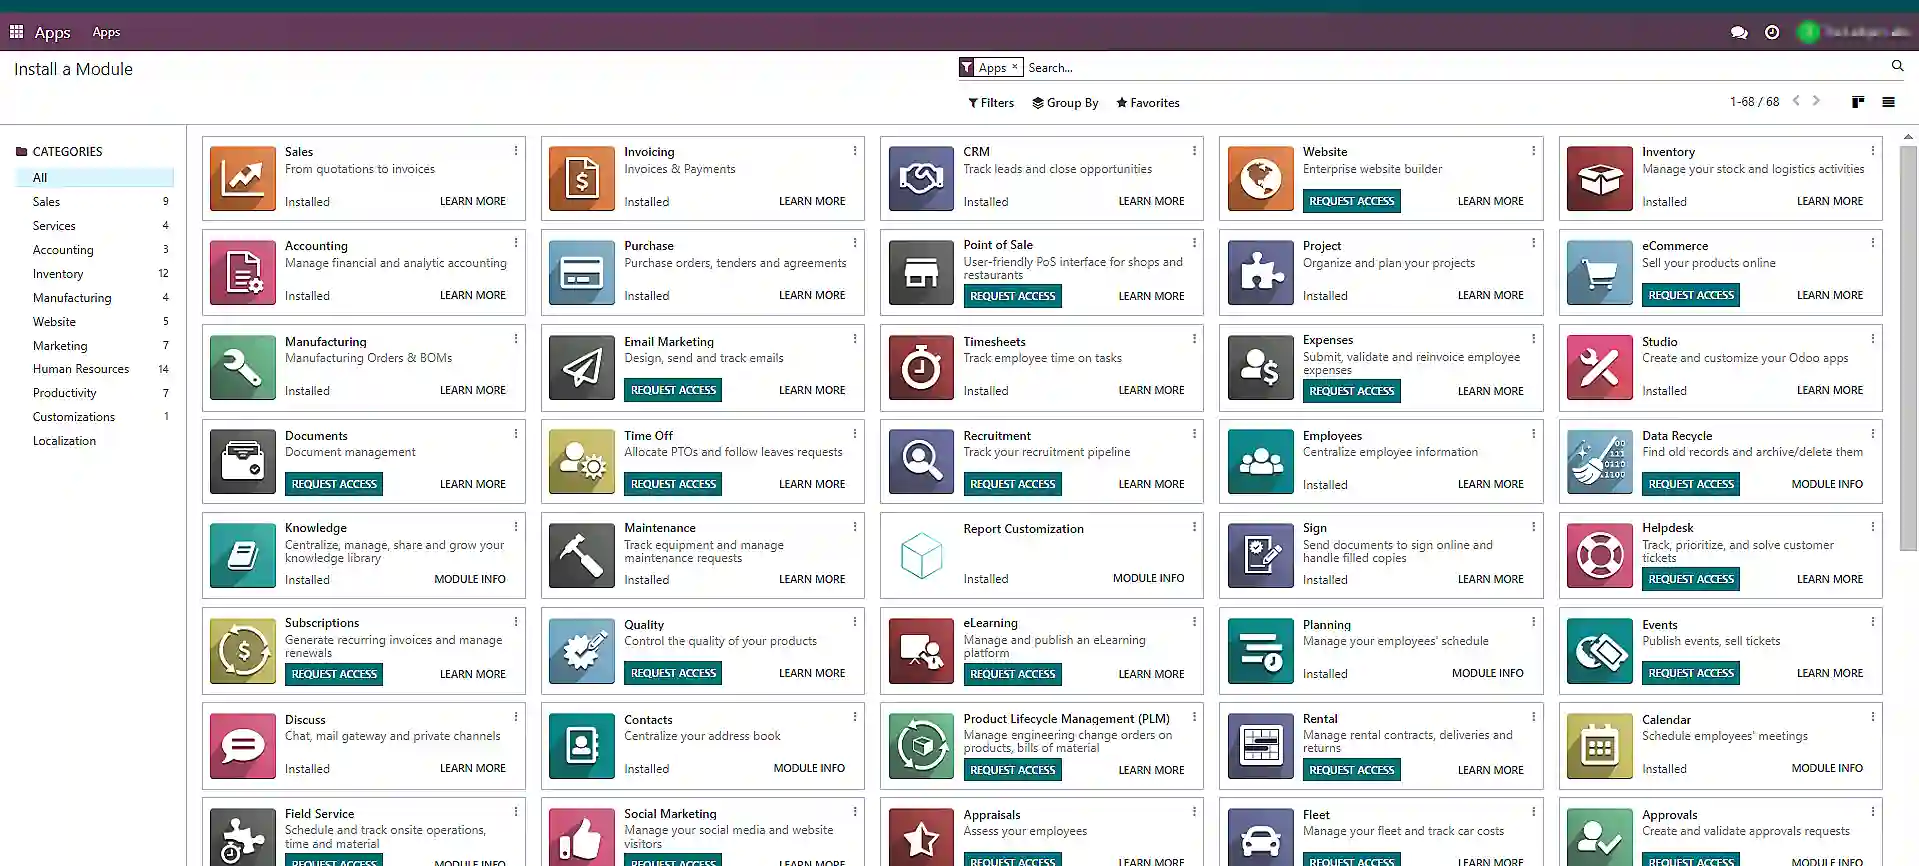This screenshot has width=1919, height=866.
Task: Click Learn More on the Invoicing card
Action: pos(811,201)
